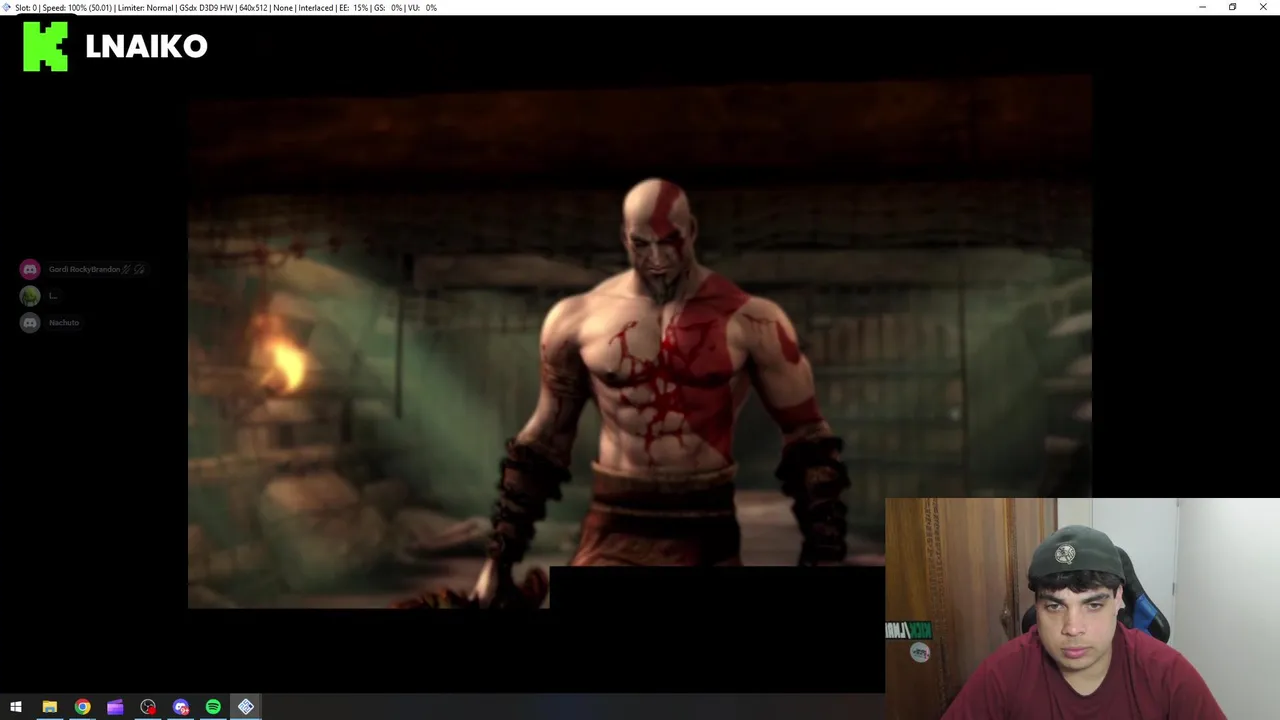Select the Nachuto name label
Image resolution: width=1280 pixels, height=720 pixels.
pos(64,322)
